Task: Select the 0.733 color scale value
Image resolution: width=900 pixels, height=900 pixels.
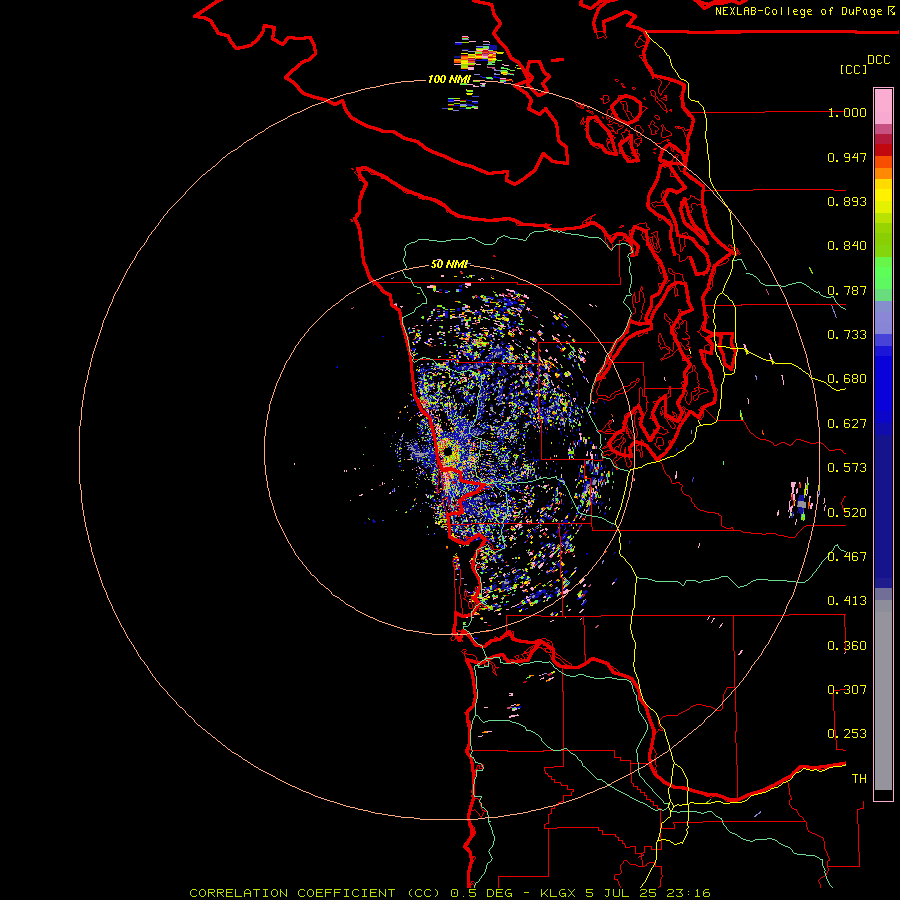Action: [847, 335]
